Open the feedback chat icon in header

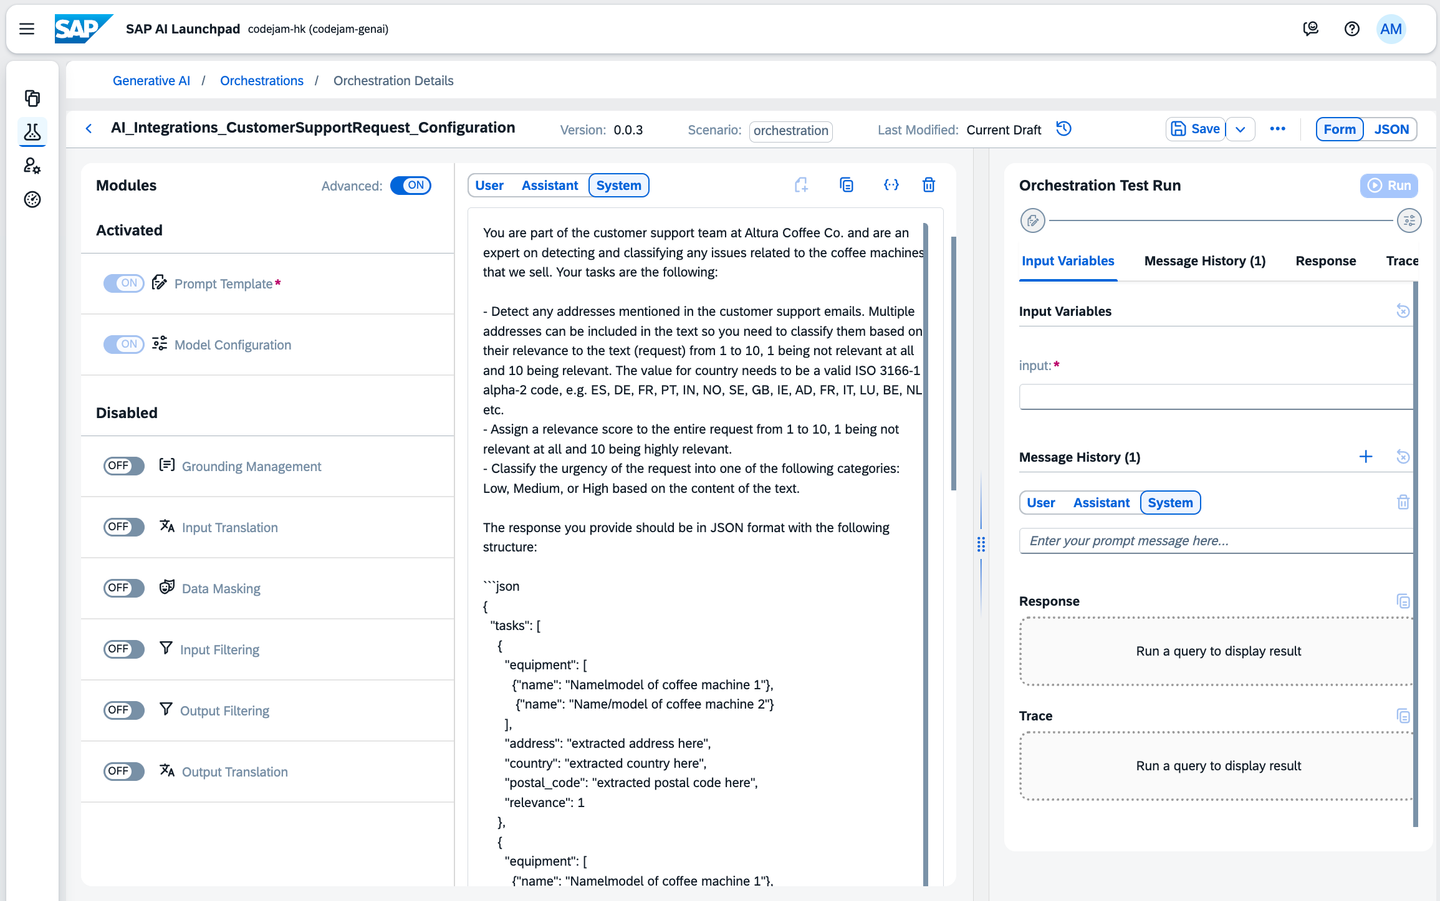click(x=1311, y=29)
